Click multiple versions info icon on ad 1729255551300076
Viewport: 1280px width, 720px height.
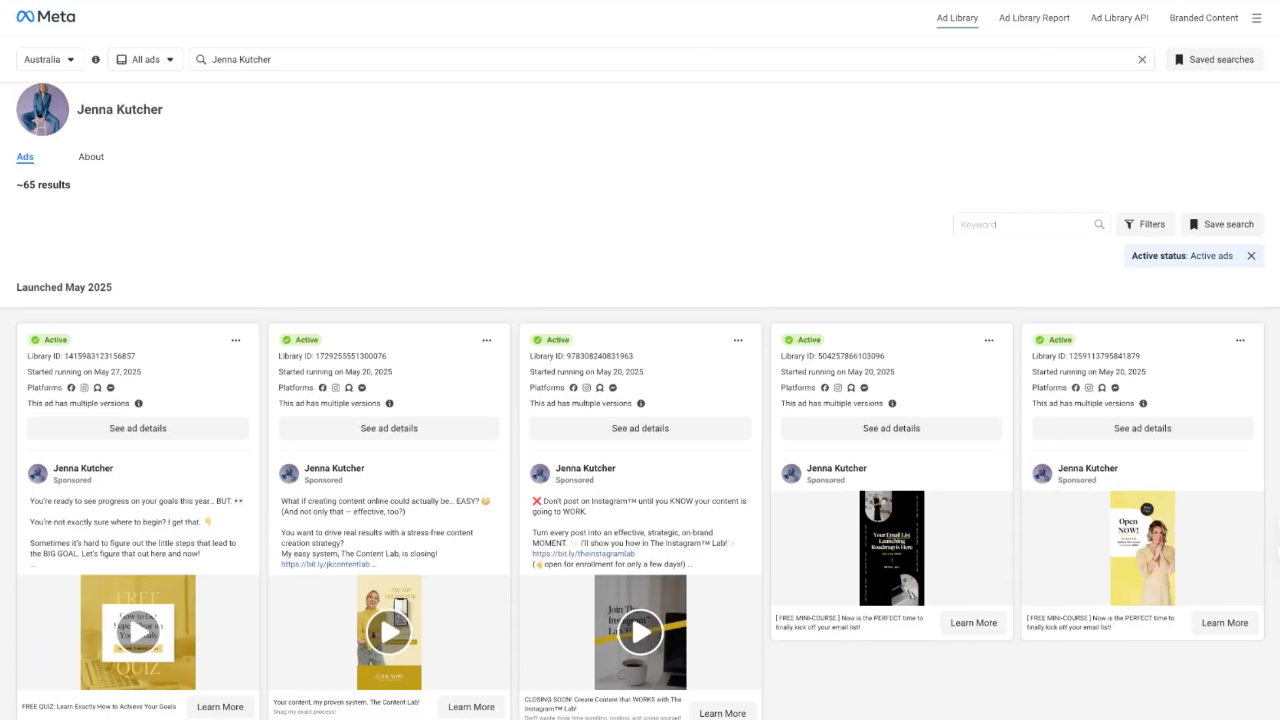pyautogui.click(x=389, y=404)
